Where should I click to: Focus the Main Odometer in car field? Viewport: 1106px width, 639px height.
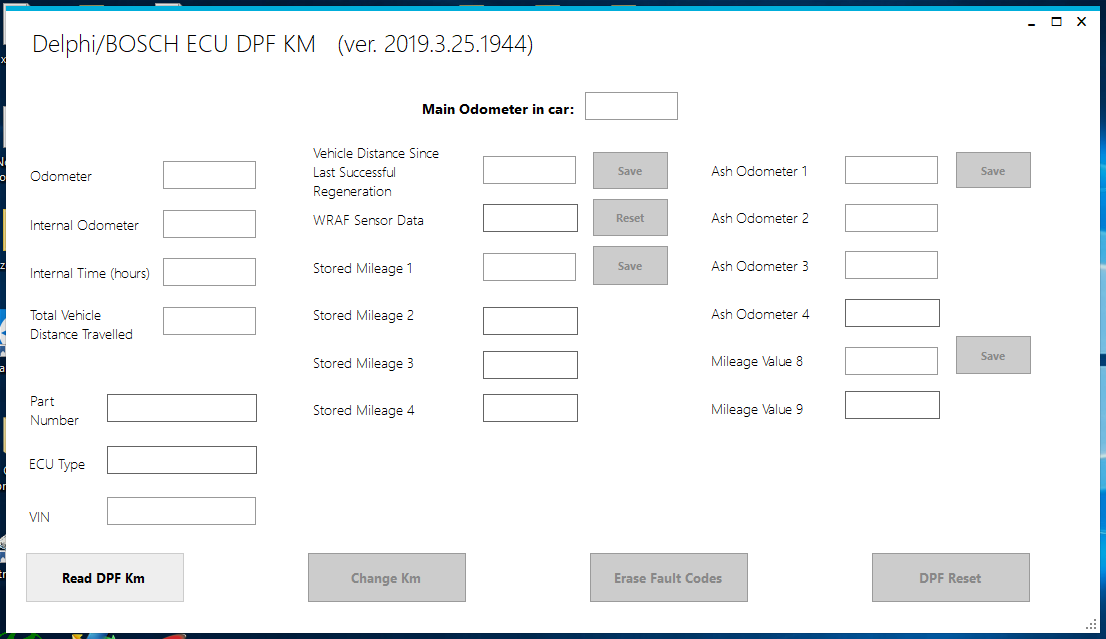[x=631, y=106]
